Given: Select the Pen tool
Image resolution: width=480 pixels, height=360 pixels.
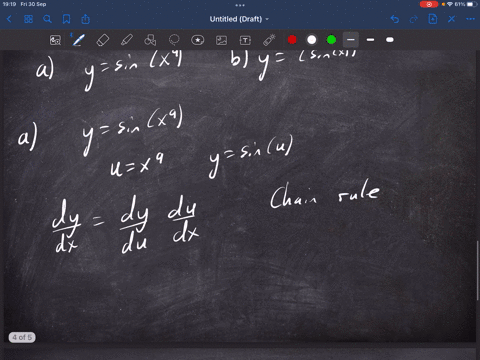Looking at the screenshot, I should pos(79,40).
